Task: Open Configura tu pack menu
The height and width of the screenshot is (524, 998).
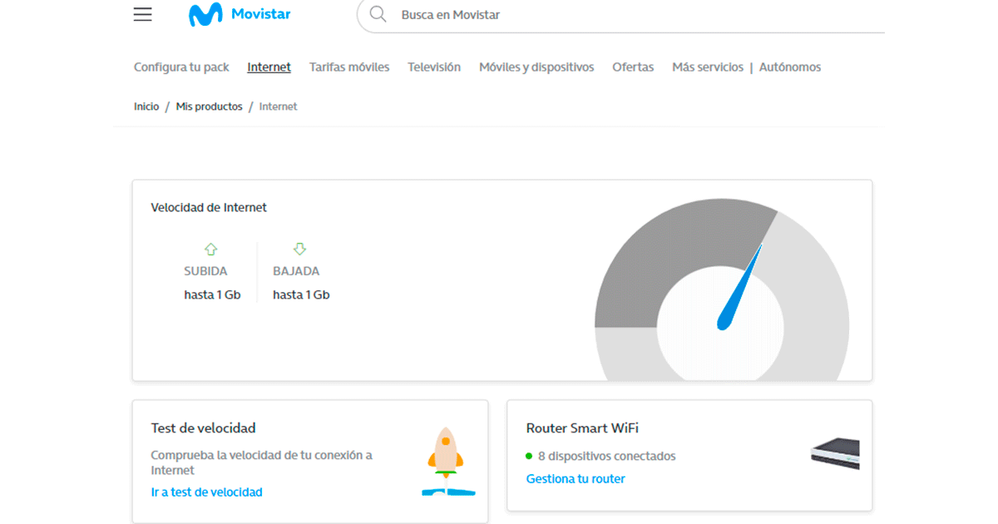Action: point(181,67)
